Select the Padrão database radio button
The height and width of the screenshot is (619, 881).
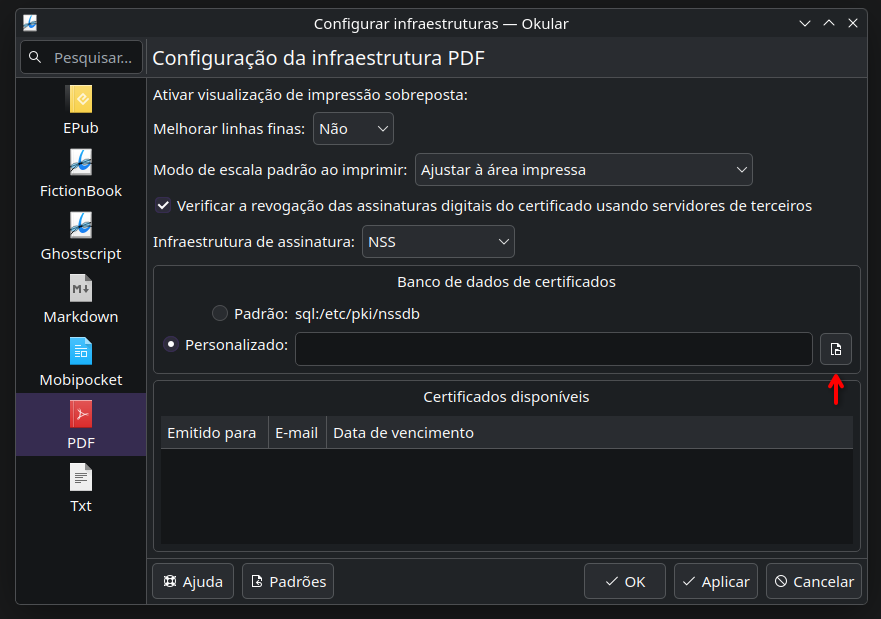tap(220, 313)
